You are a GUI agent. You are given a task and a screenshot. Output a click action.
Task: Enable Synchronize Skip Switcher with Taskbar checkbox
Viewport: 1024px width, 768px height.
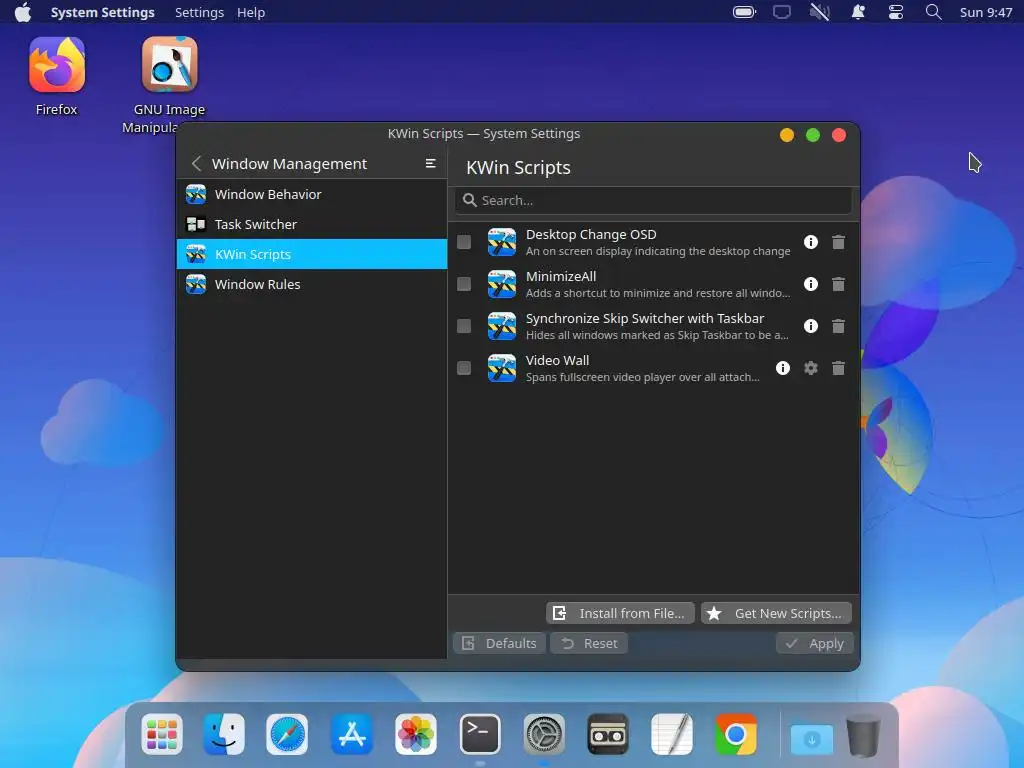point(464,326)
